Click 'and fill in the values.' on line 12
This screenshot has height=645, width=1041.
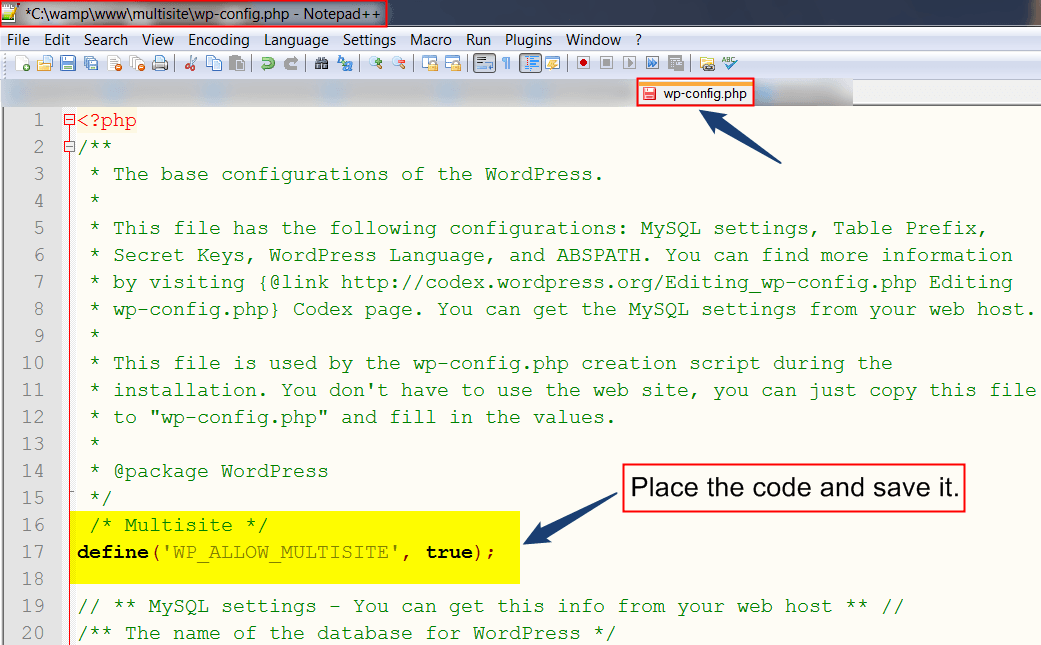[478, 417]
